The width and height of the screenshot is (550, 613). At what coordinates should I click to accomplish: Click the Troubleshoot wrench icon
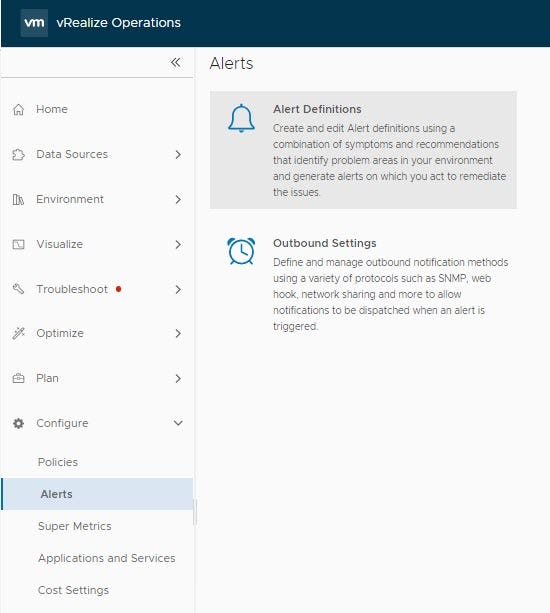[x=18, y=289]
